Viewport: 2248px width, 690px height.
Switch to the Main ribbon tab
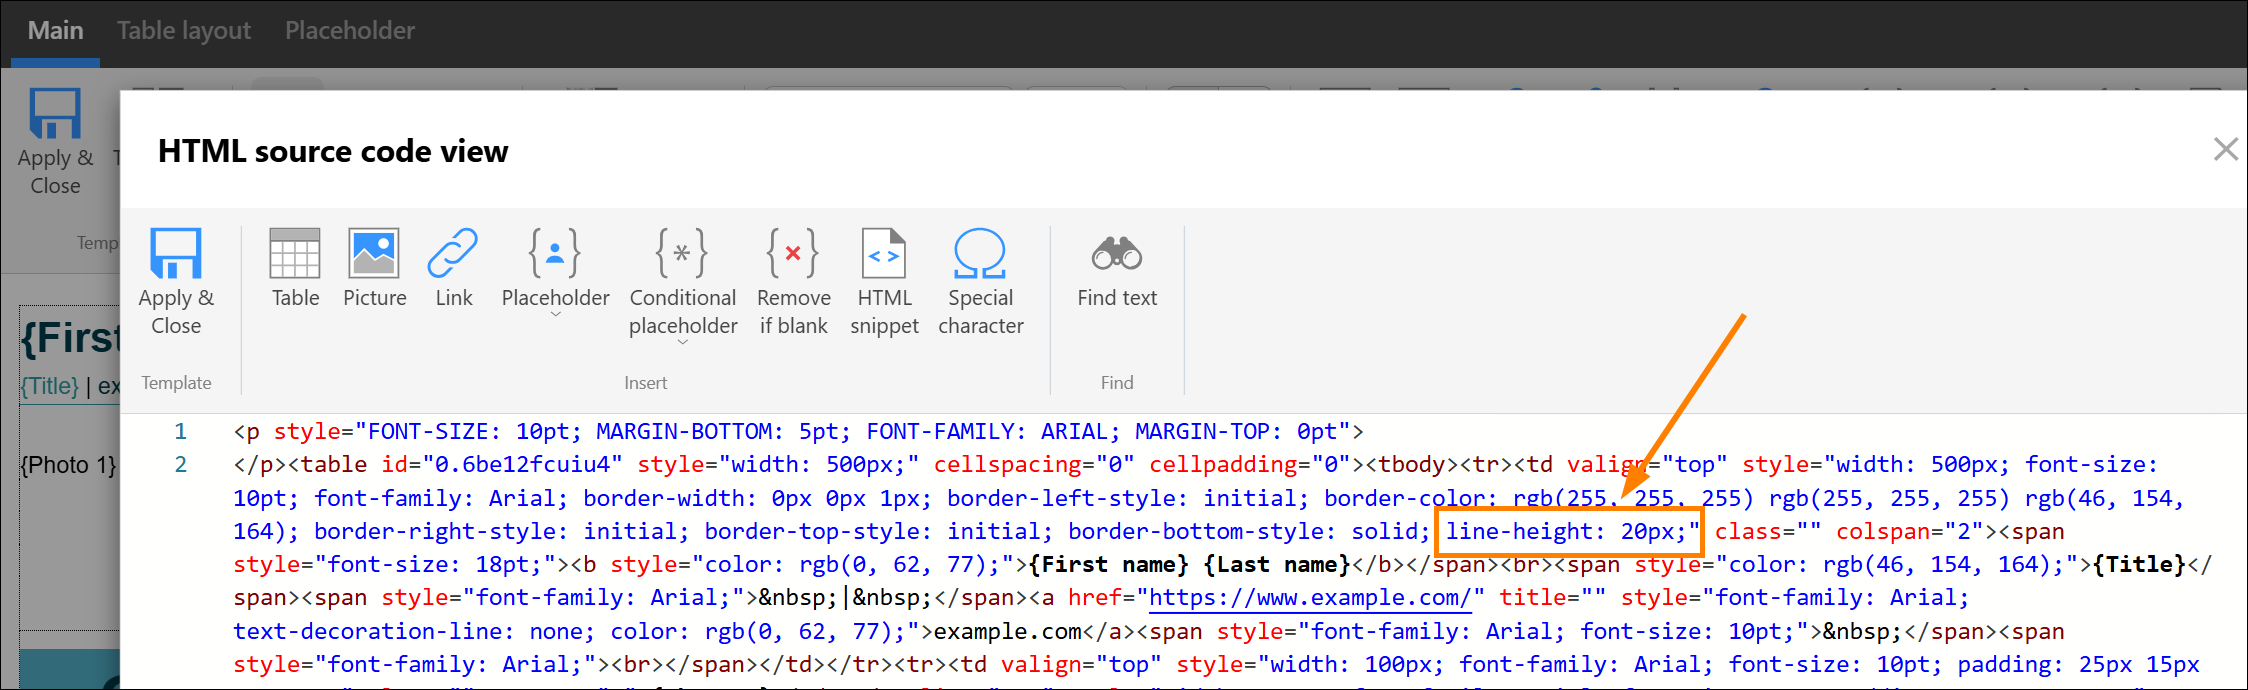55,31
